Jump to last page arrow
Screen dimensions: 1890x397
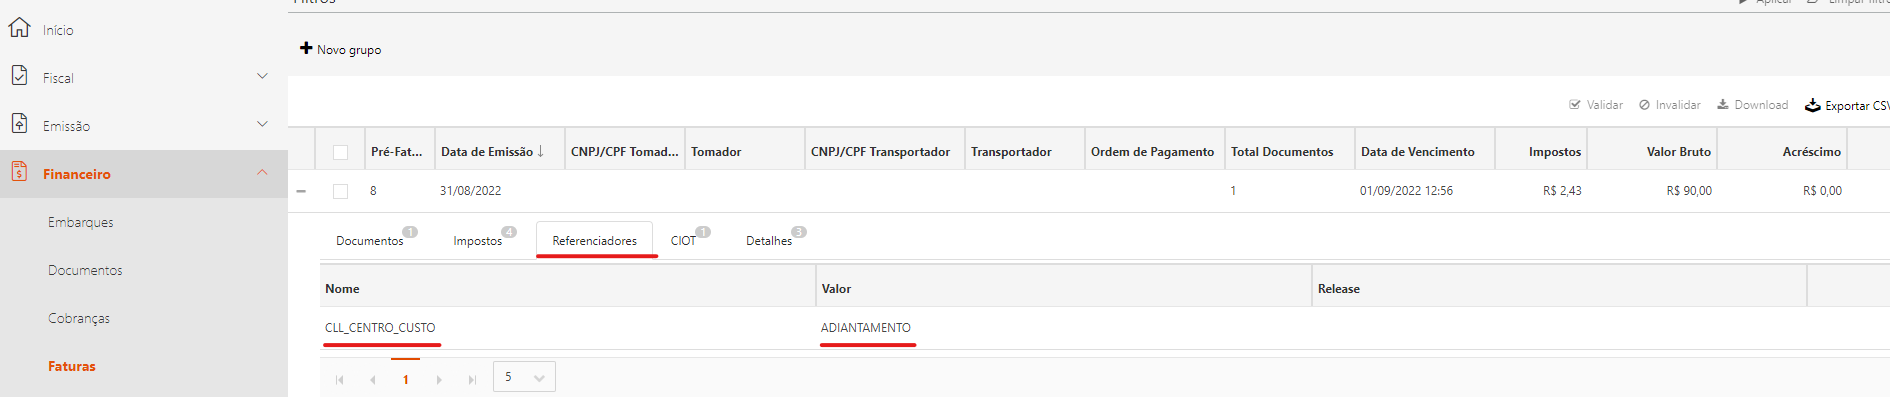[x=472, y=380]
